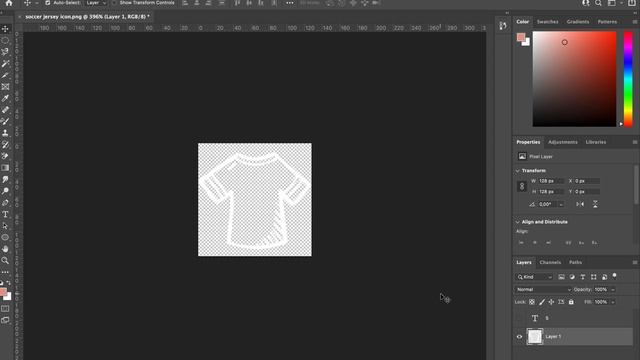Select the History Brush tool
The width and height of the screenshot is (640, 360).
tap(5, 144)
